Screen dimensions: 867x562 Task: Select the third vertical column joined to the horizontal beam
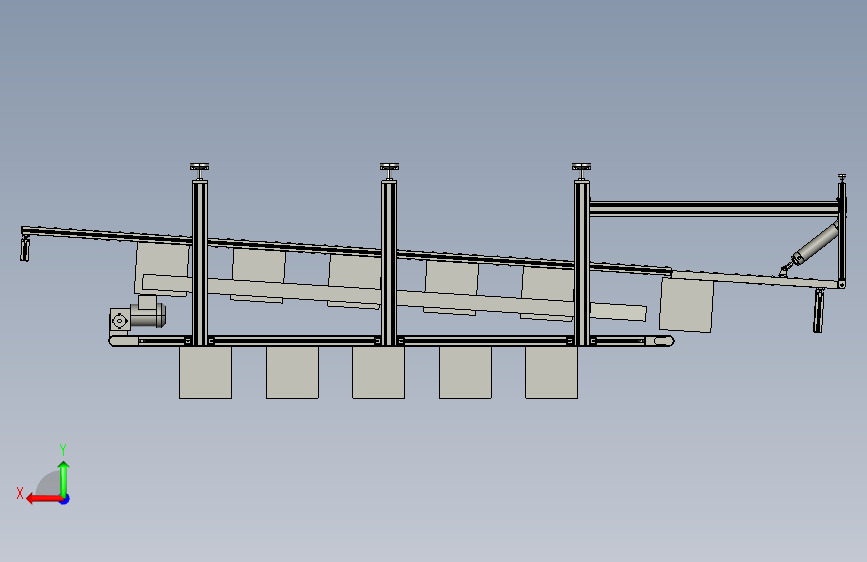point(582,263)
